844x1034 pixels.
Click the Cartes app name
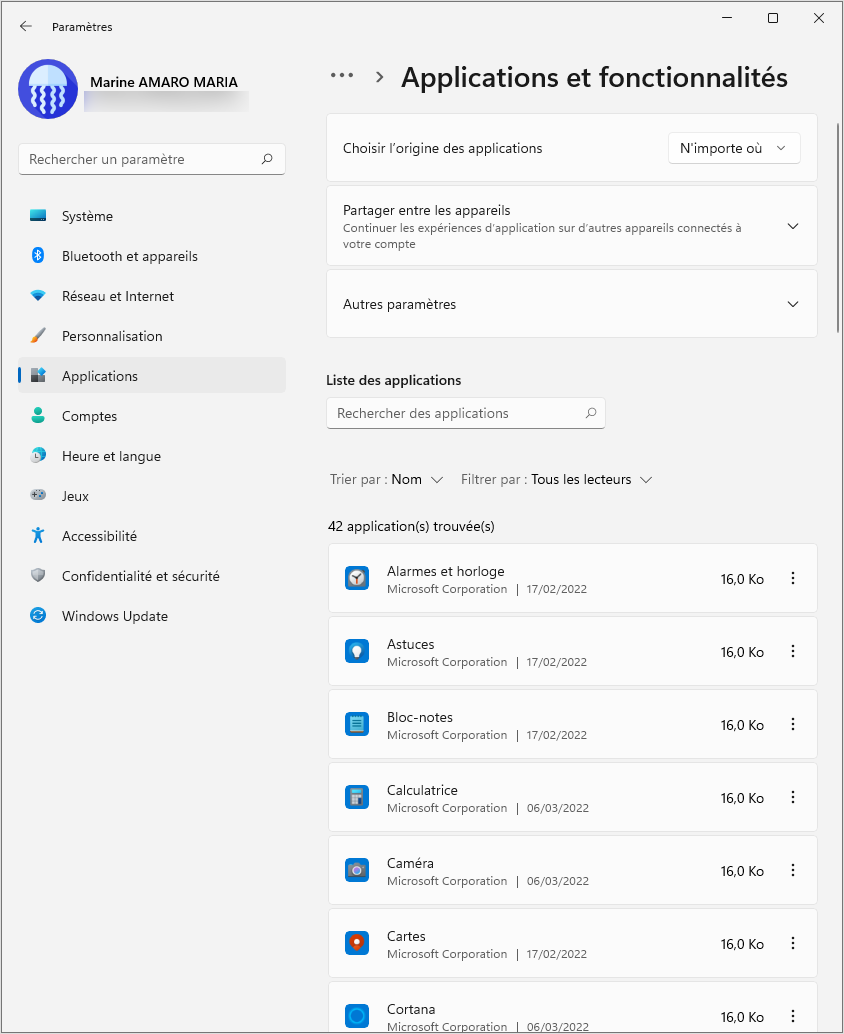coord(406,936)
